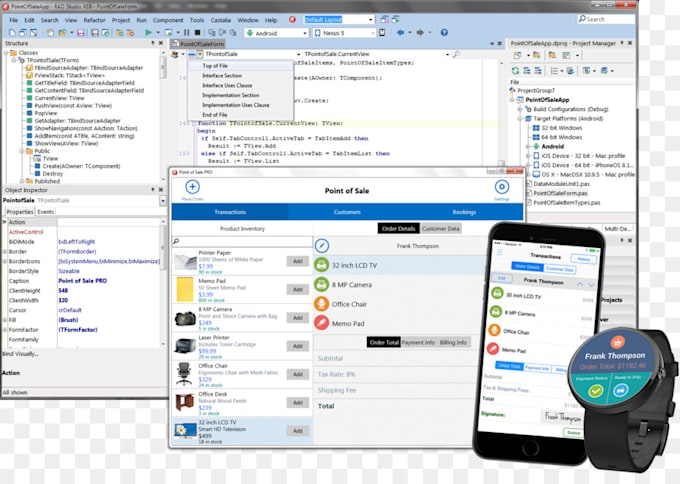Select Interface Section from the dropdown list
Viewport: 680px width, 484px height.
pos(222,75)
